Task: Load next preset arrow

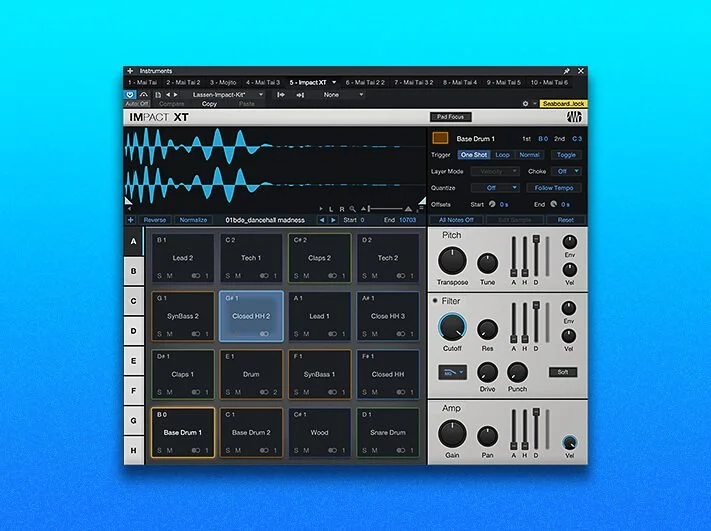Action: pyautogui.click(x=176, y=95)
